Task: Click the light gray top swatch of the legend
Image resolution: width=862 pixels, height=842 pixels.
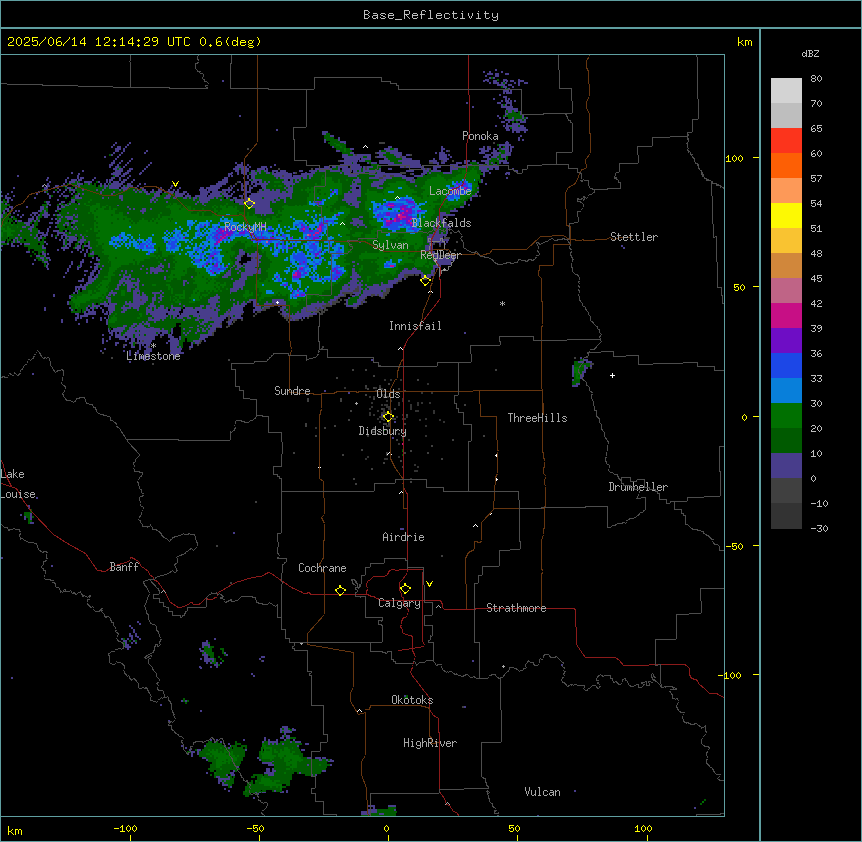Action: [786, 91]
